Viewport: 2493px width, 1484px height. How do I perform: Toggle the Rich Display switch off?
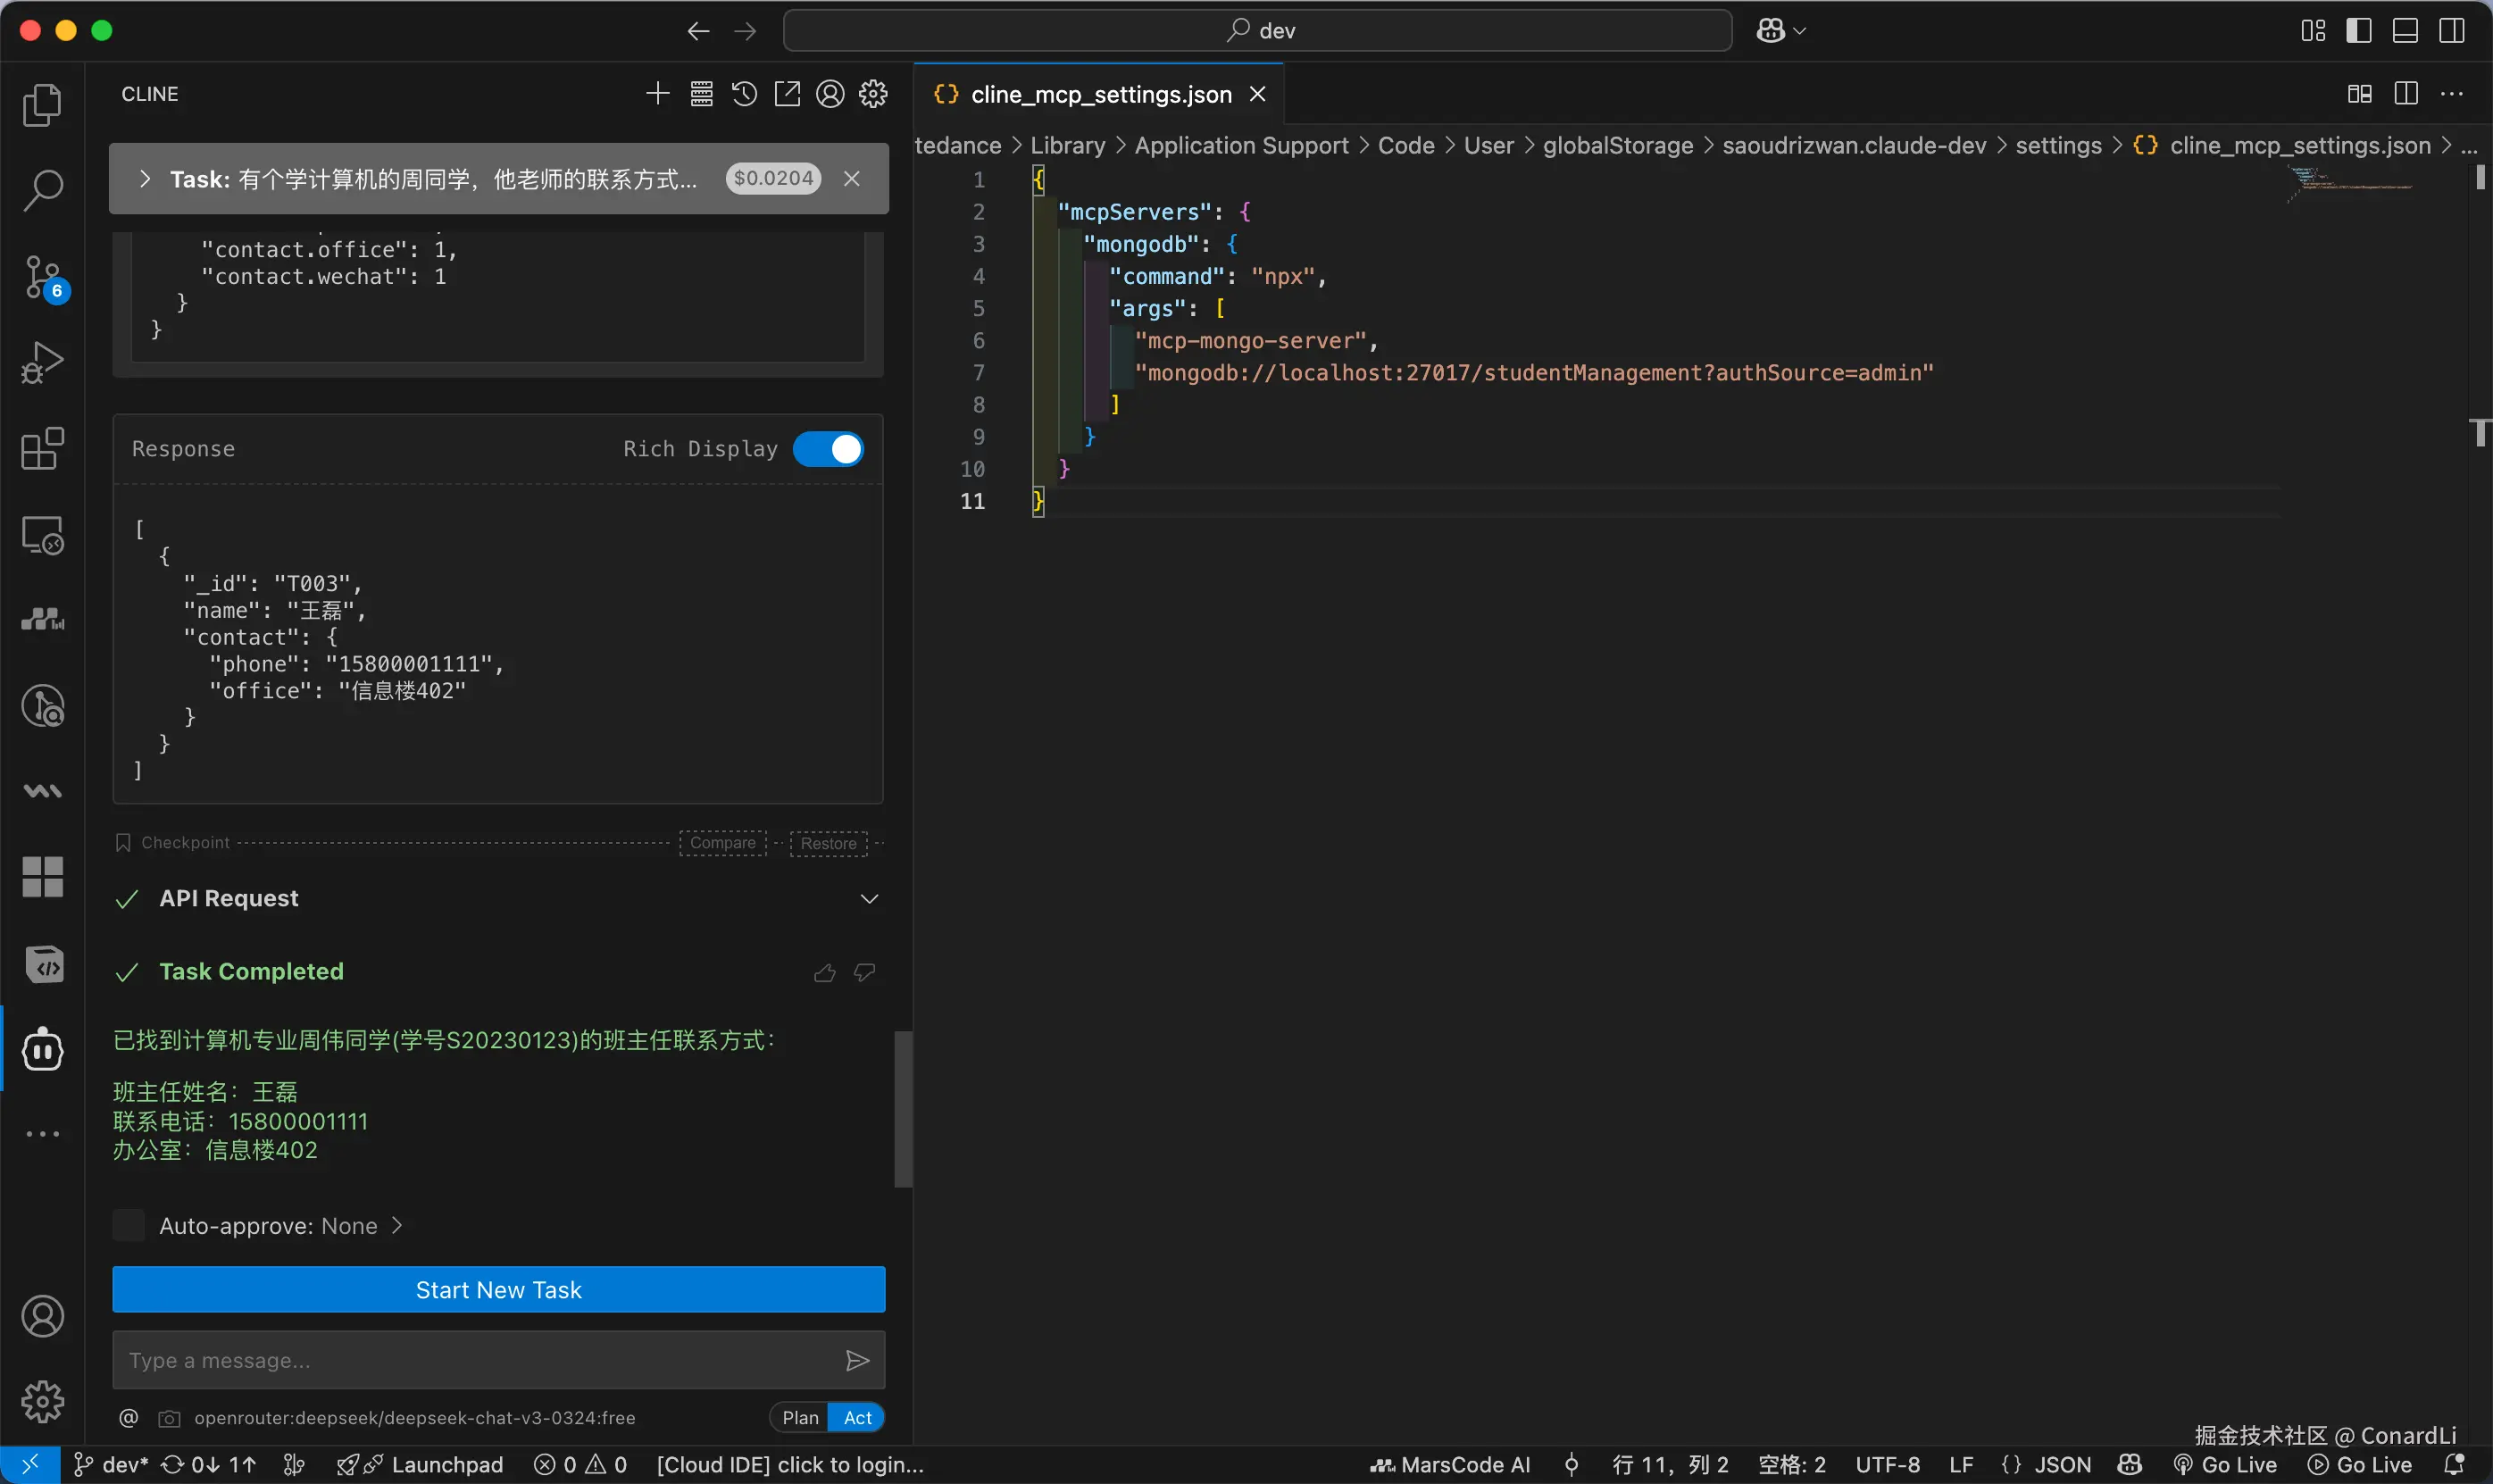(x=828, y=449)
